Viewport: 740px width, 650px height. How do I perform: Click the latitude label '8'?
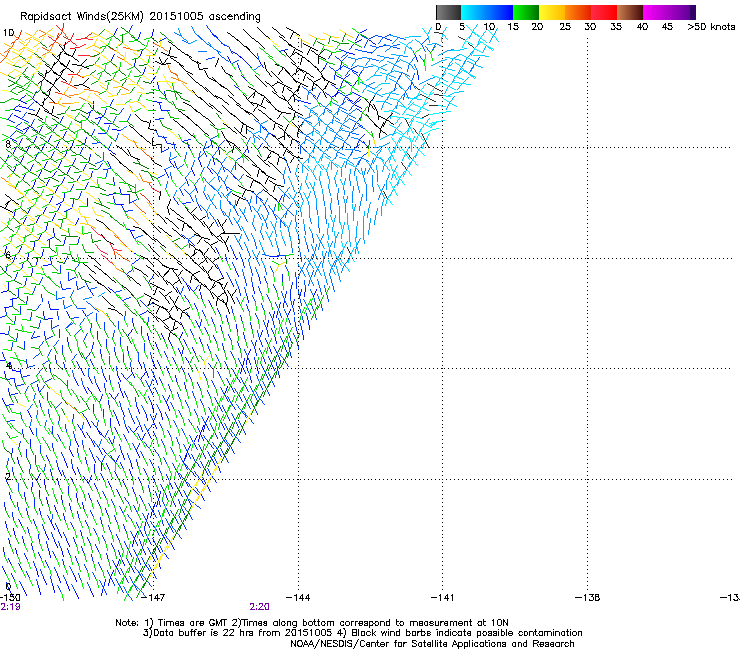tap(8, 144)
